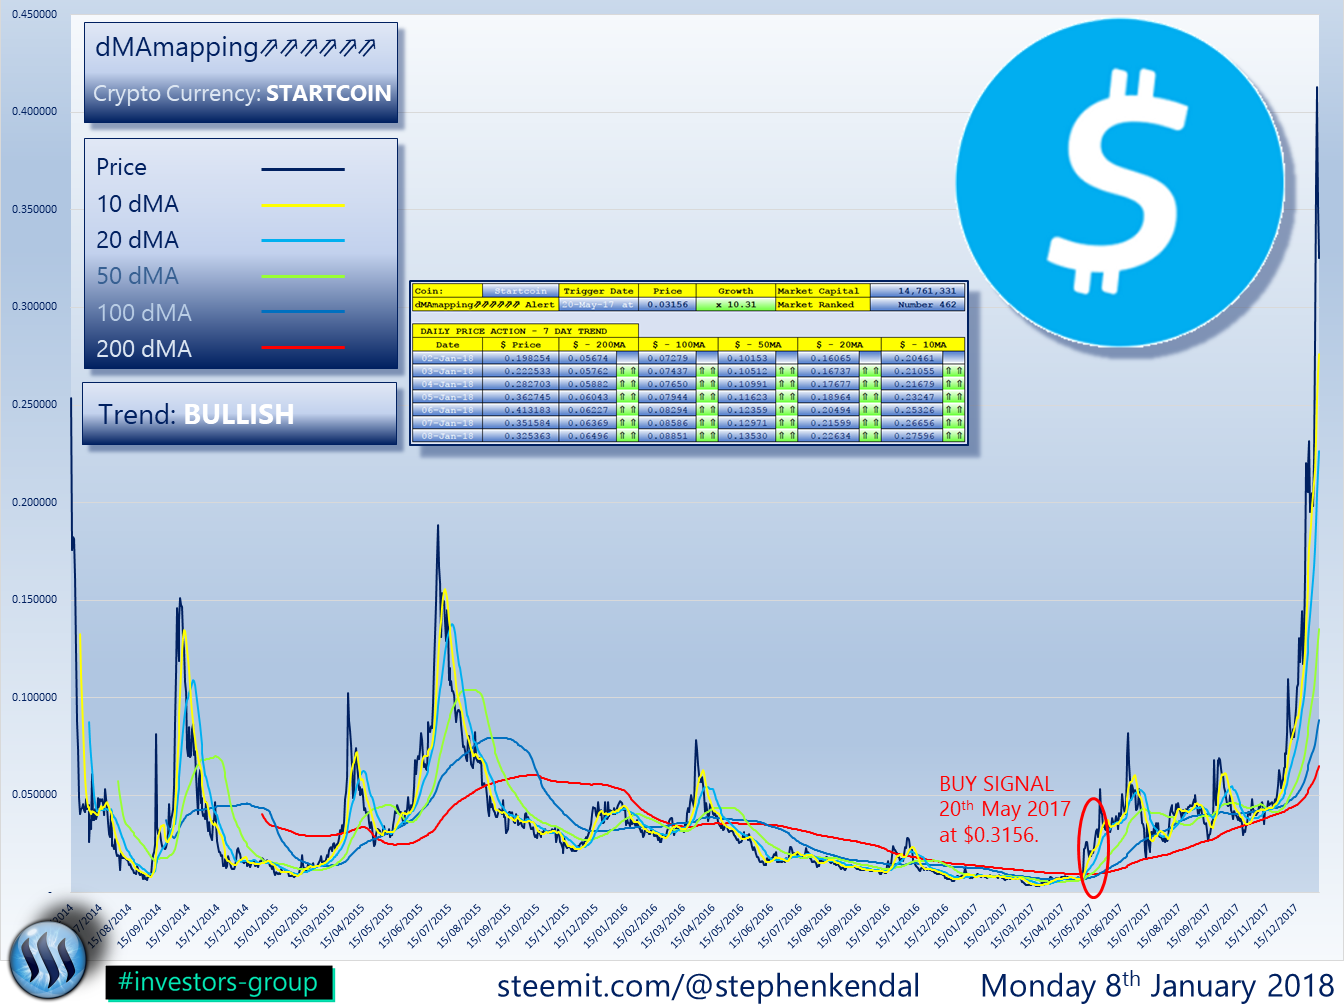The height and width of the screenshot is (1008, 1344).
Task: Click the $ - 10MA column header
Action: click(x=923, y=344)
